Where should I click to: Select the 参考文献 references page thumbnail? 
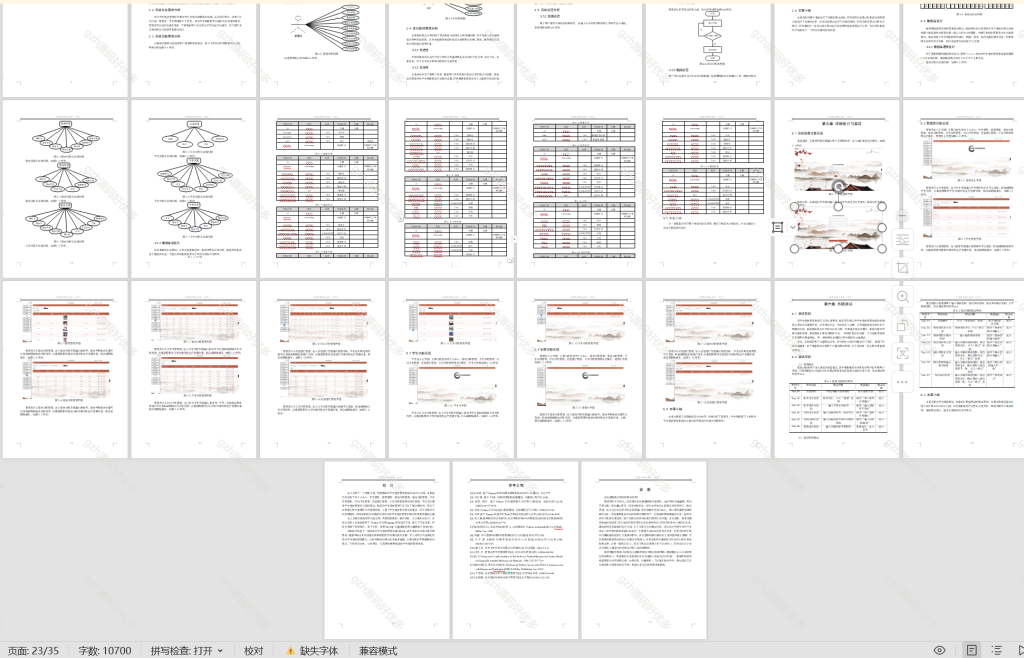[x=514, y=549]
